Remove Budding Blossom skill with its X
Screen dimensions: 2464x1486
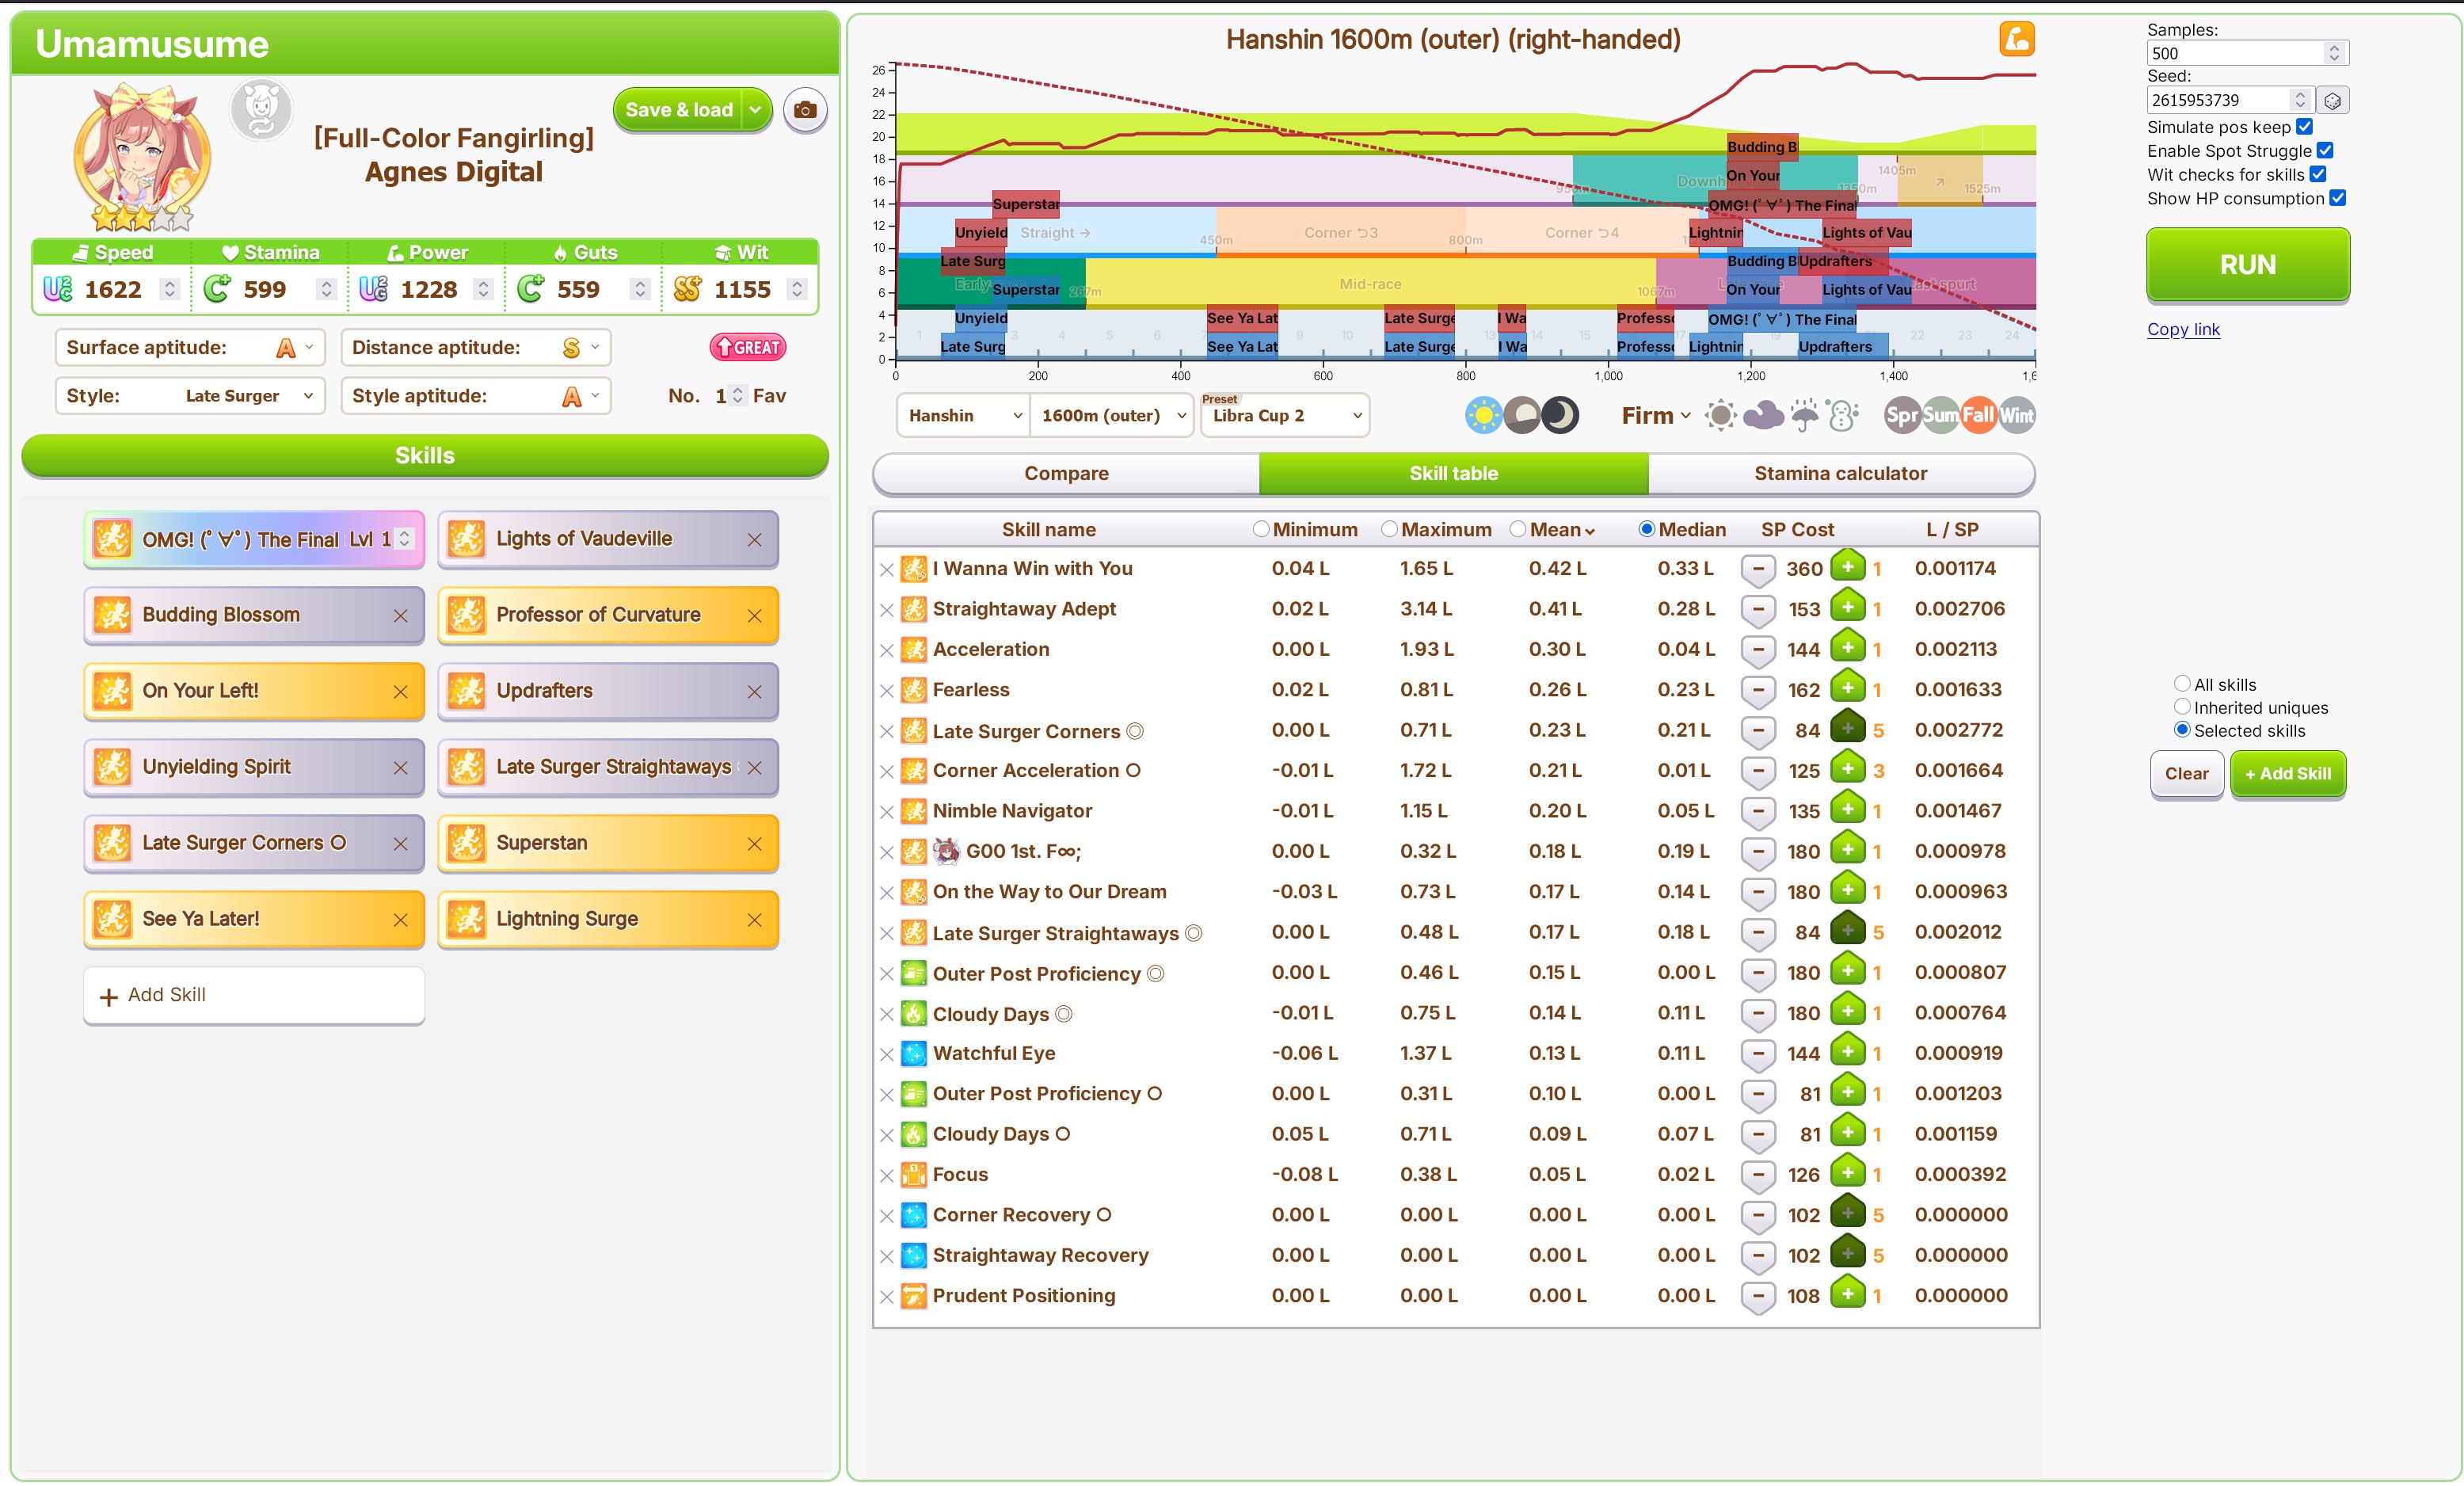pyautogui.click(x=400, y=615)
